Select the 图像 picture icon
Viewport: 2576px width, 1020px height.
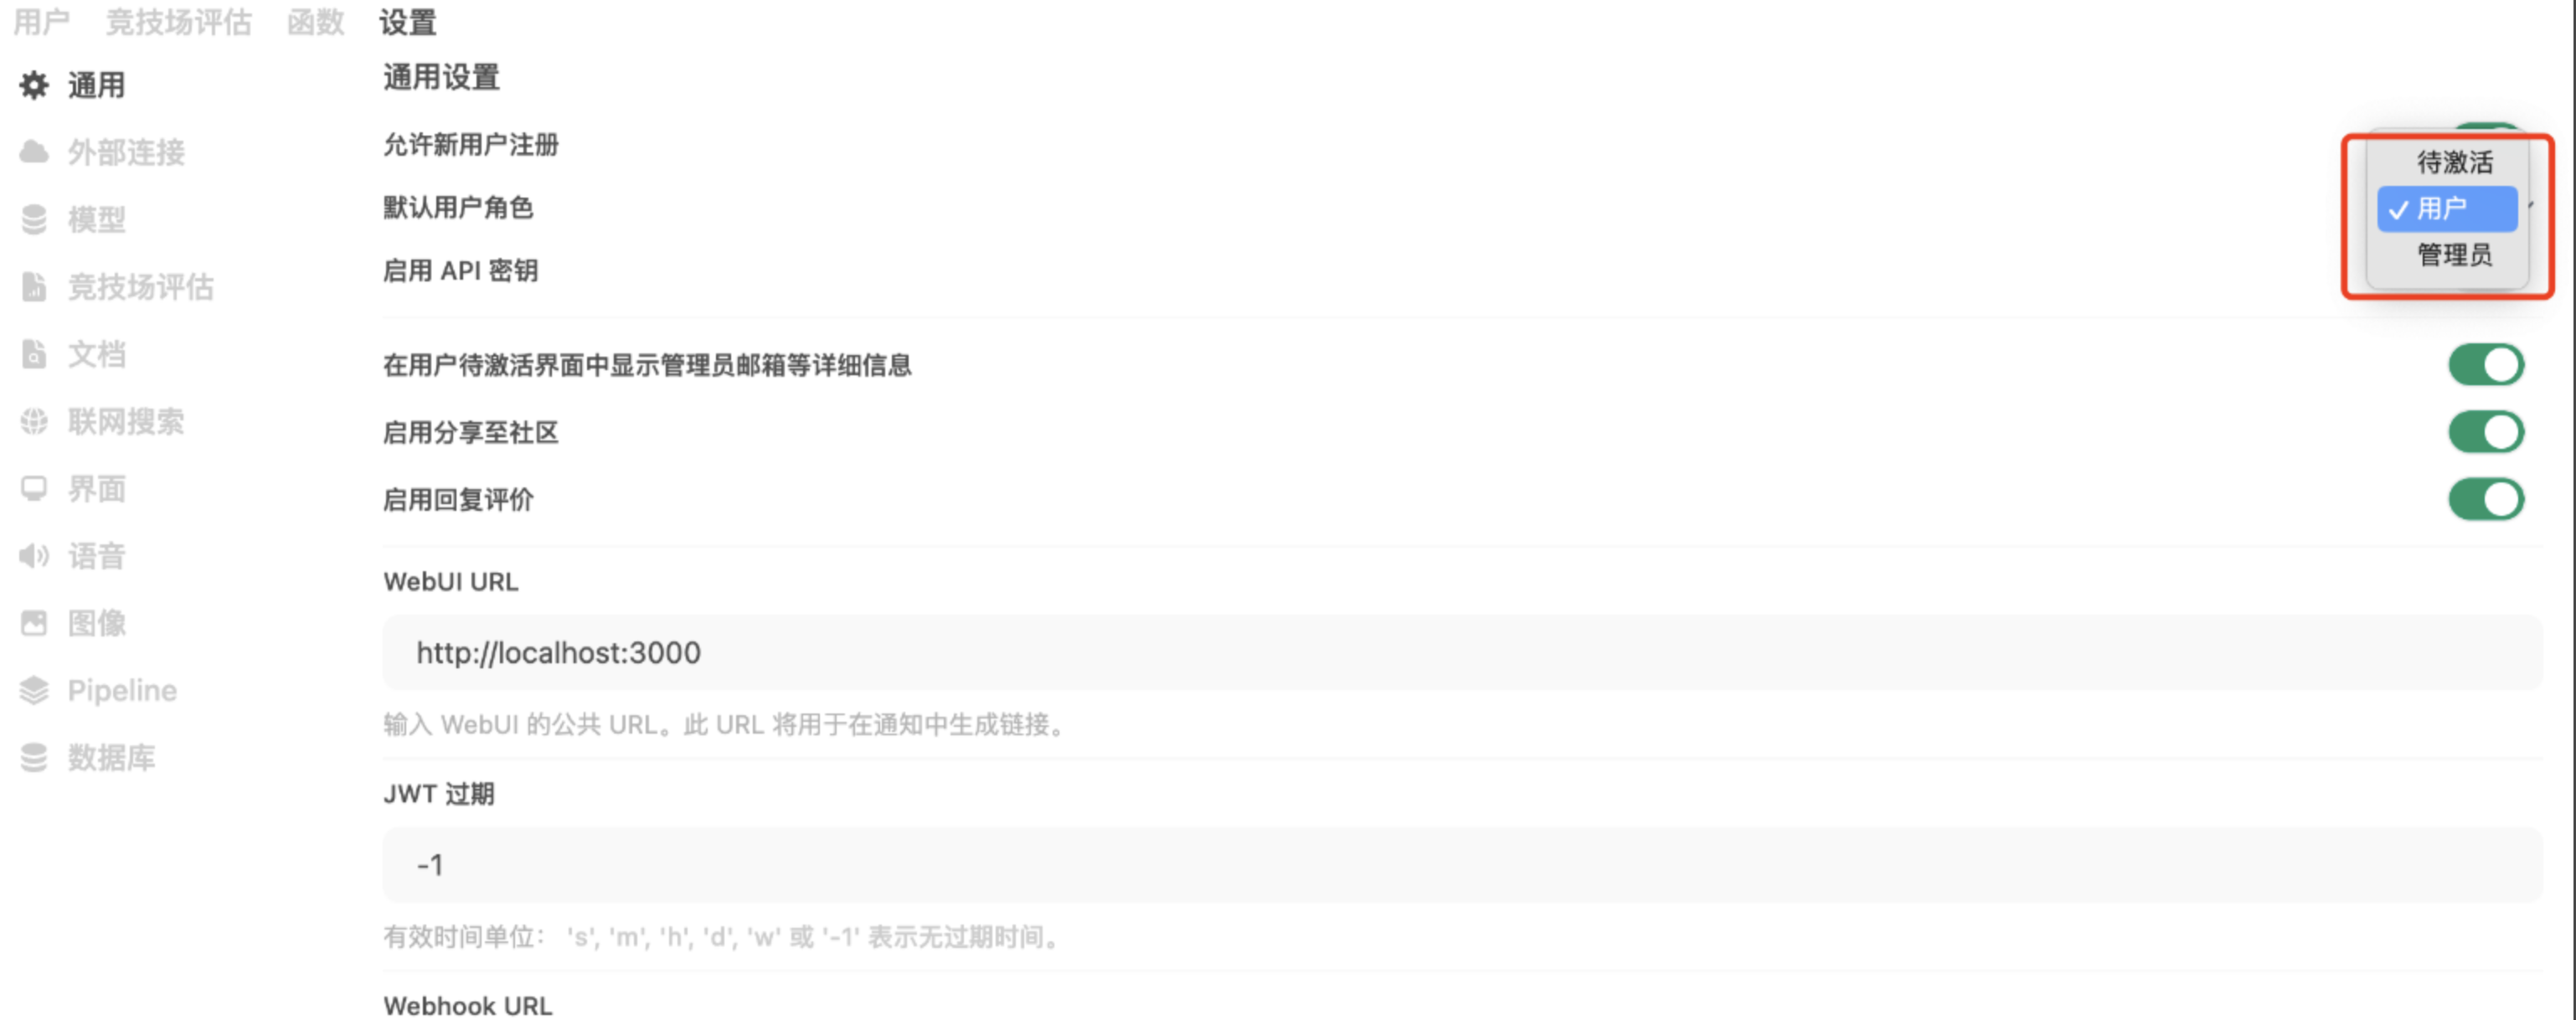click(34, 623)
